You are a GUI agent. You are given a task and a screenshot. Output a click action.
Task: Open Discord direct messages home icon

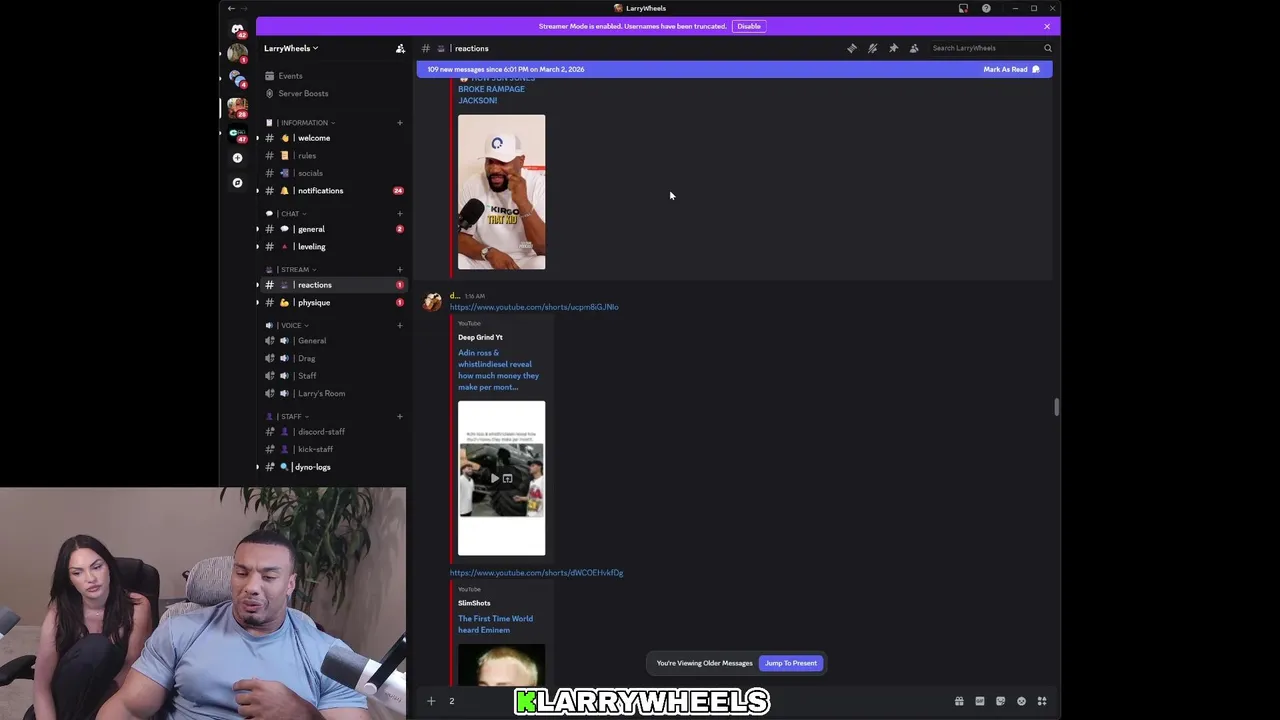pyautogui.click(x=237, y=30)
